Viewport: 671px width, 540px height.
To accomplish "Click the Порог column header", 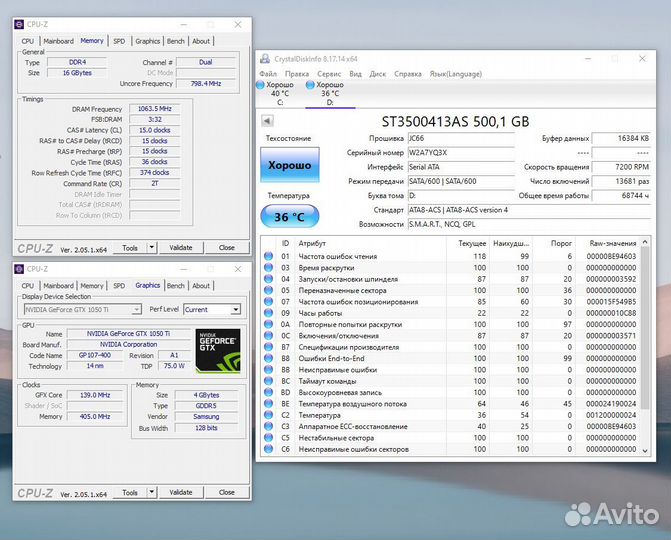I will pyautogui.click(x=554, y=243).
